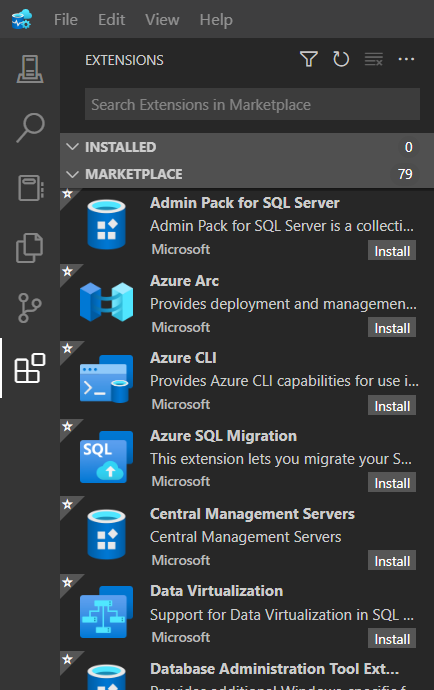Screen dimensions: 434x690
Task: Click the Azure CLI extension icon
Action: tap(106, 379)
